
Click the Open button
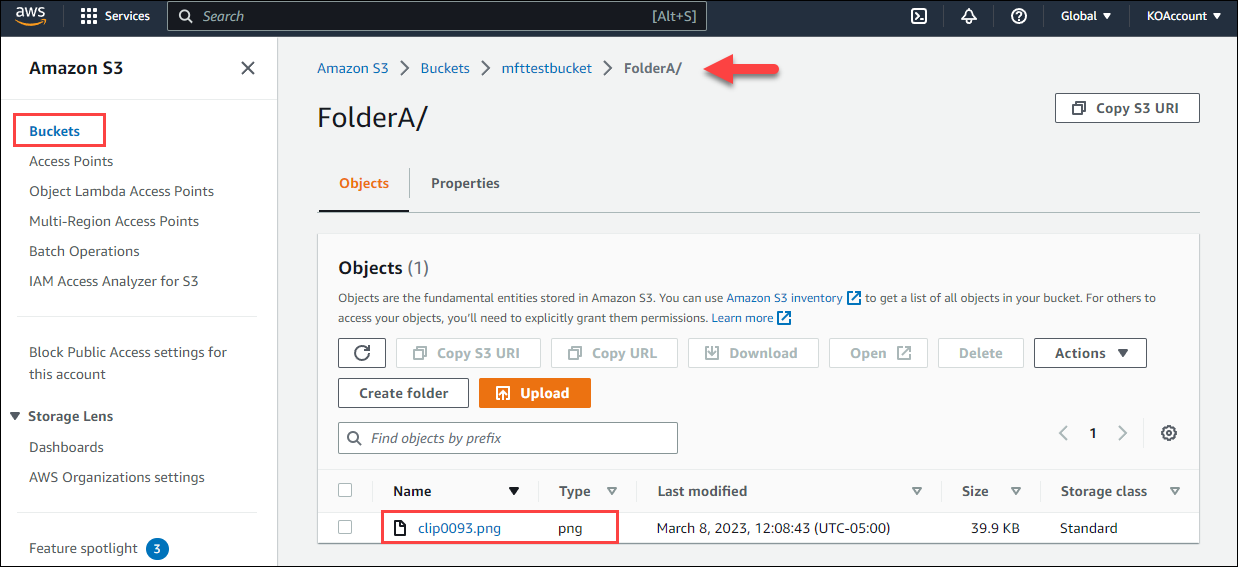click(879, 353)
